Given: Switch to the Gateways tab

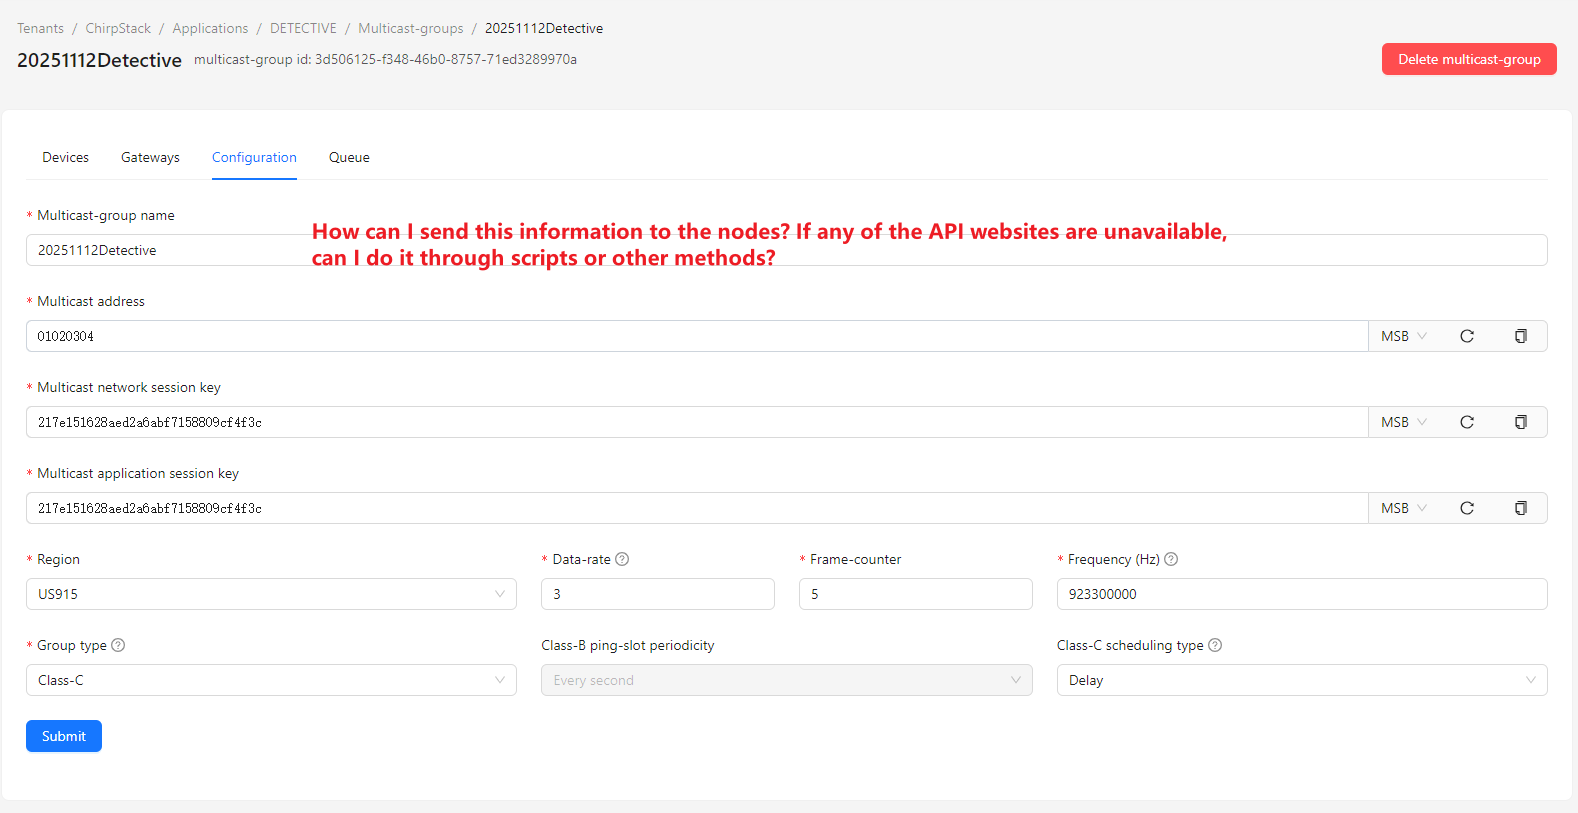Looking at the screenshot, I should (150, 157).
